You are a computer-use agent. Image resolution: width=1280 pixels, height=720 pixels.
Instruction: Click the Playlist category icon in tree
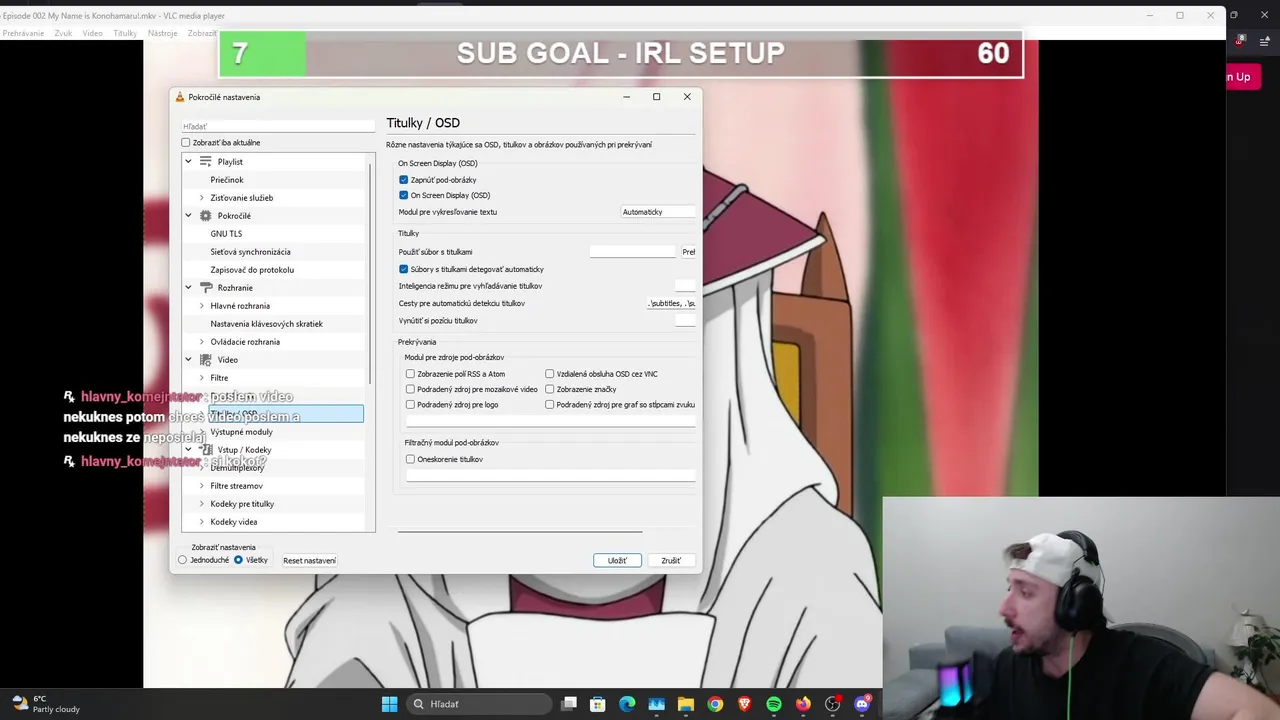[x=206, y=161]
